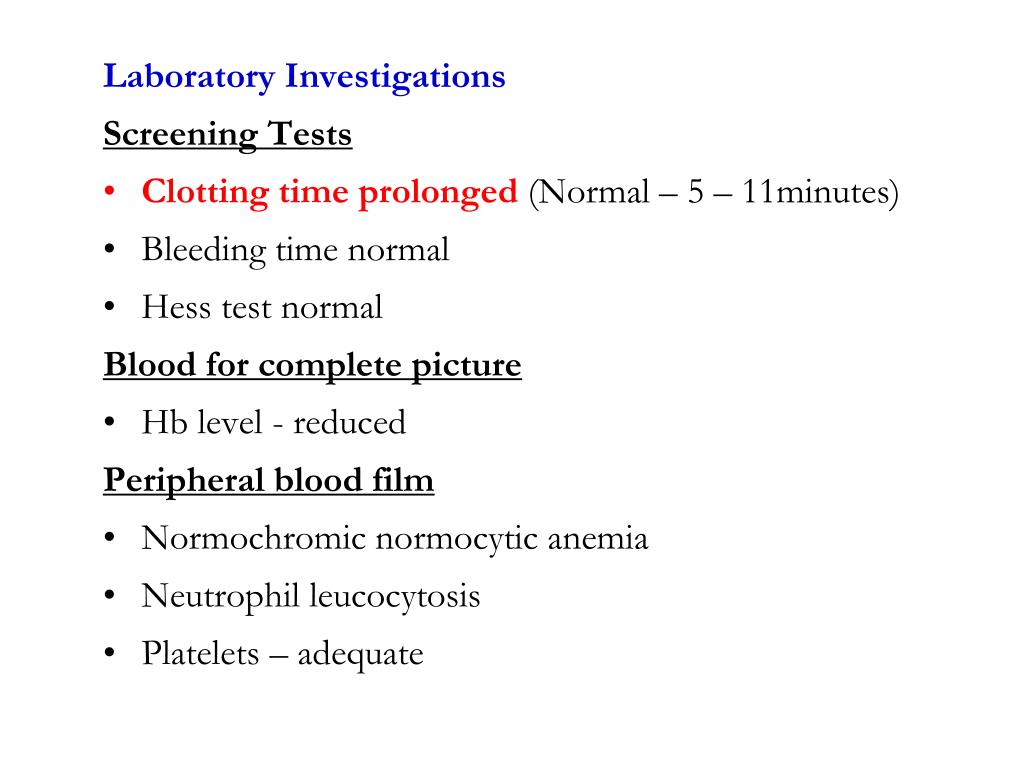Screen dimensions: 1024x768
Task: Select the Blood for complete picture heading
Action: [x=312, y=366]
